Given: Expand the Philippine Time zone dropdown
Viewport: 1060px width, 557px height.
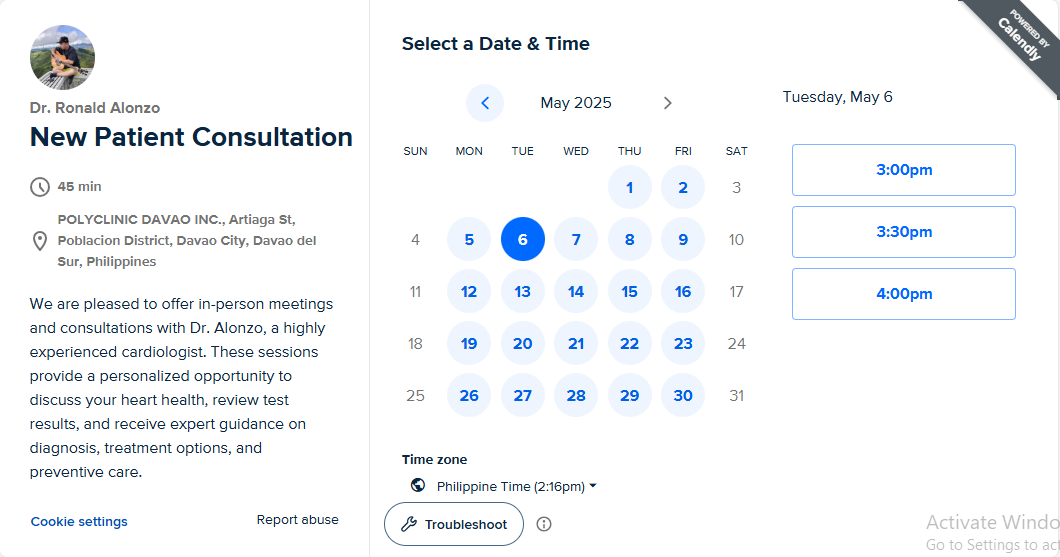Looking at the screenshot, I should 516,486.
